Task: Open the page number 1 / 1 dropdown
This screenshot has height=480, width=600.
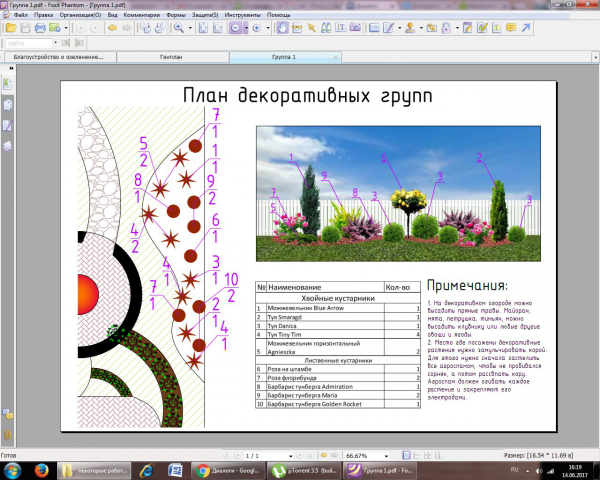Action: (290, 456)
